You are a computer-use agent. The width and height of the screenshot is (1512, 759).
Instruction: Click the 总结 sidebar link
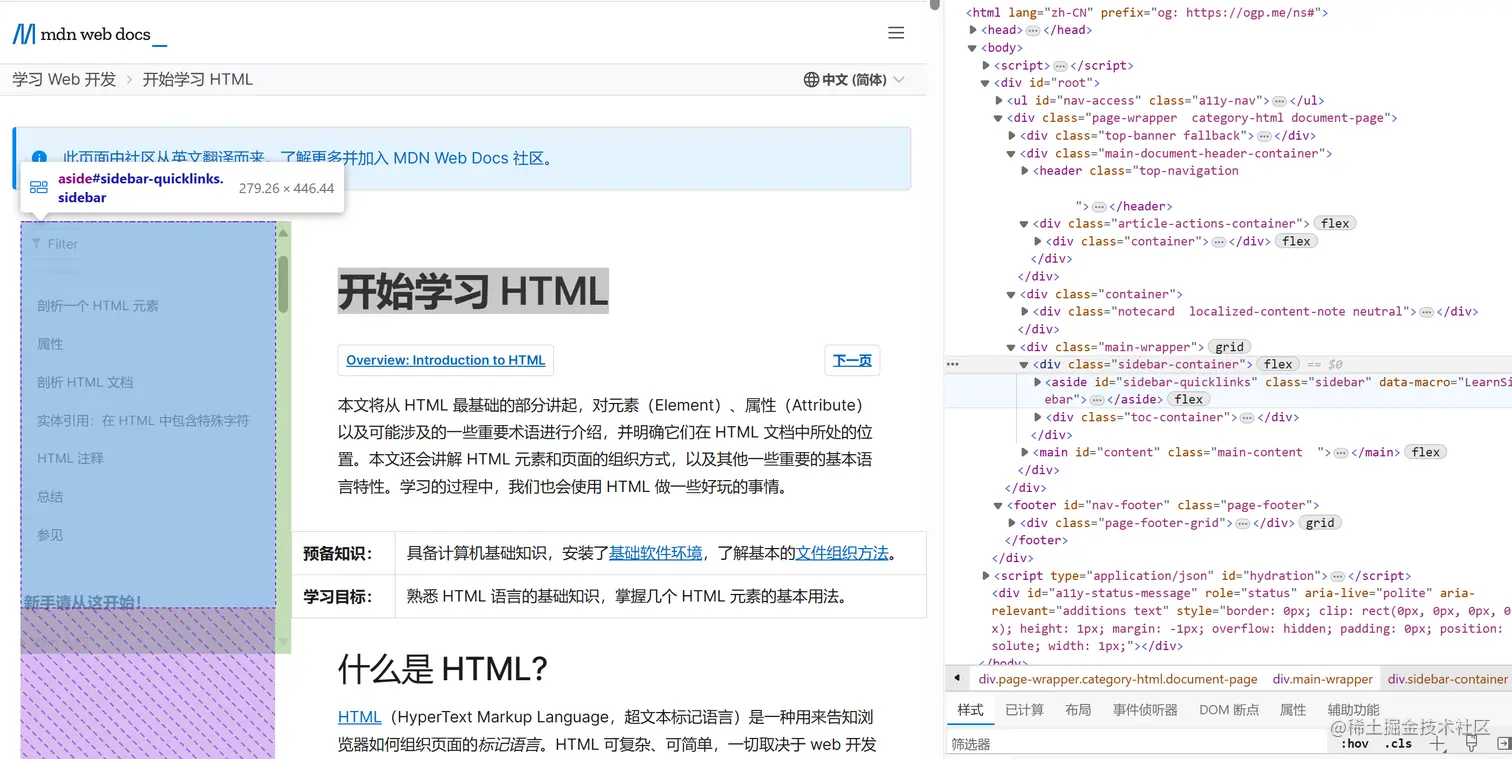(50, 496)
